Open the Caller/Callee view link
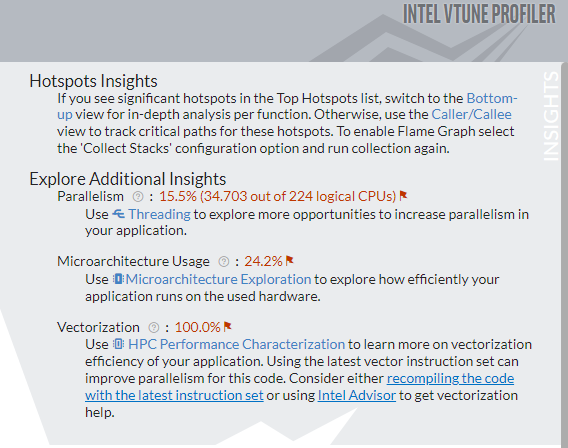568x448 pixels. (x=471, y=114)
